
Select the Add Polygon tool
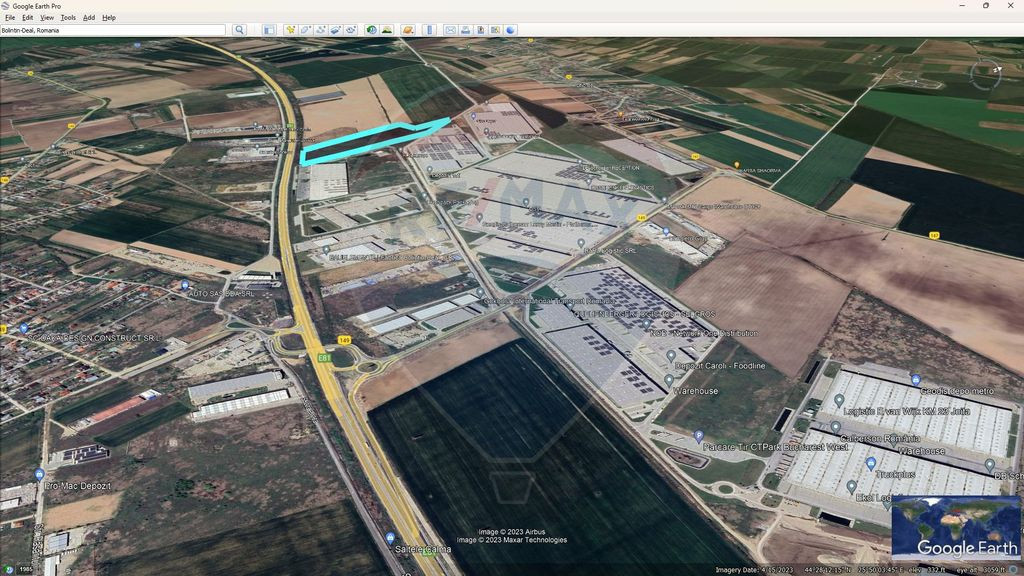(305, 30)
